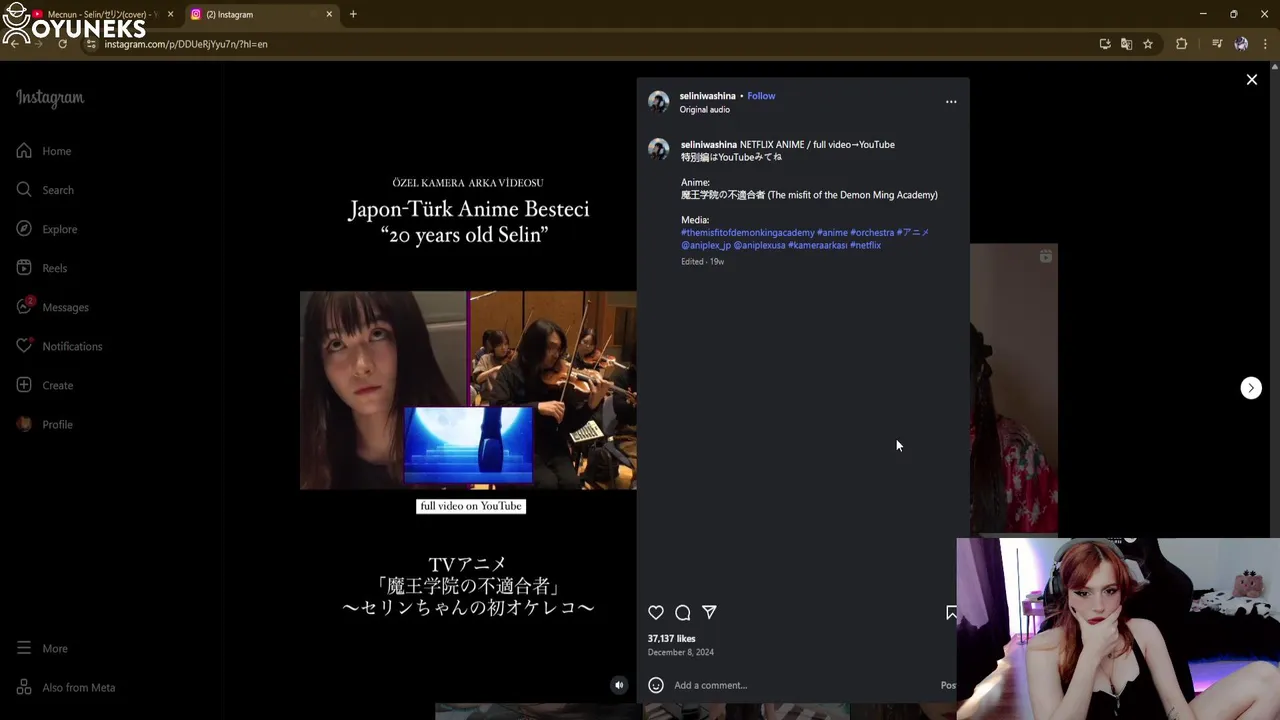1280x720 pixels.
Task: Reload the page
Action: click(x=62, y=44)
